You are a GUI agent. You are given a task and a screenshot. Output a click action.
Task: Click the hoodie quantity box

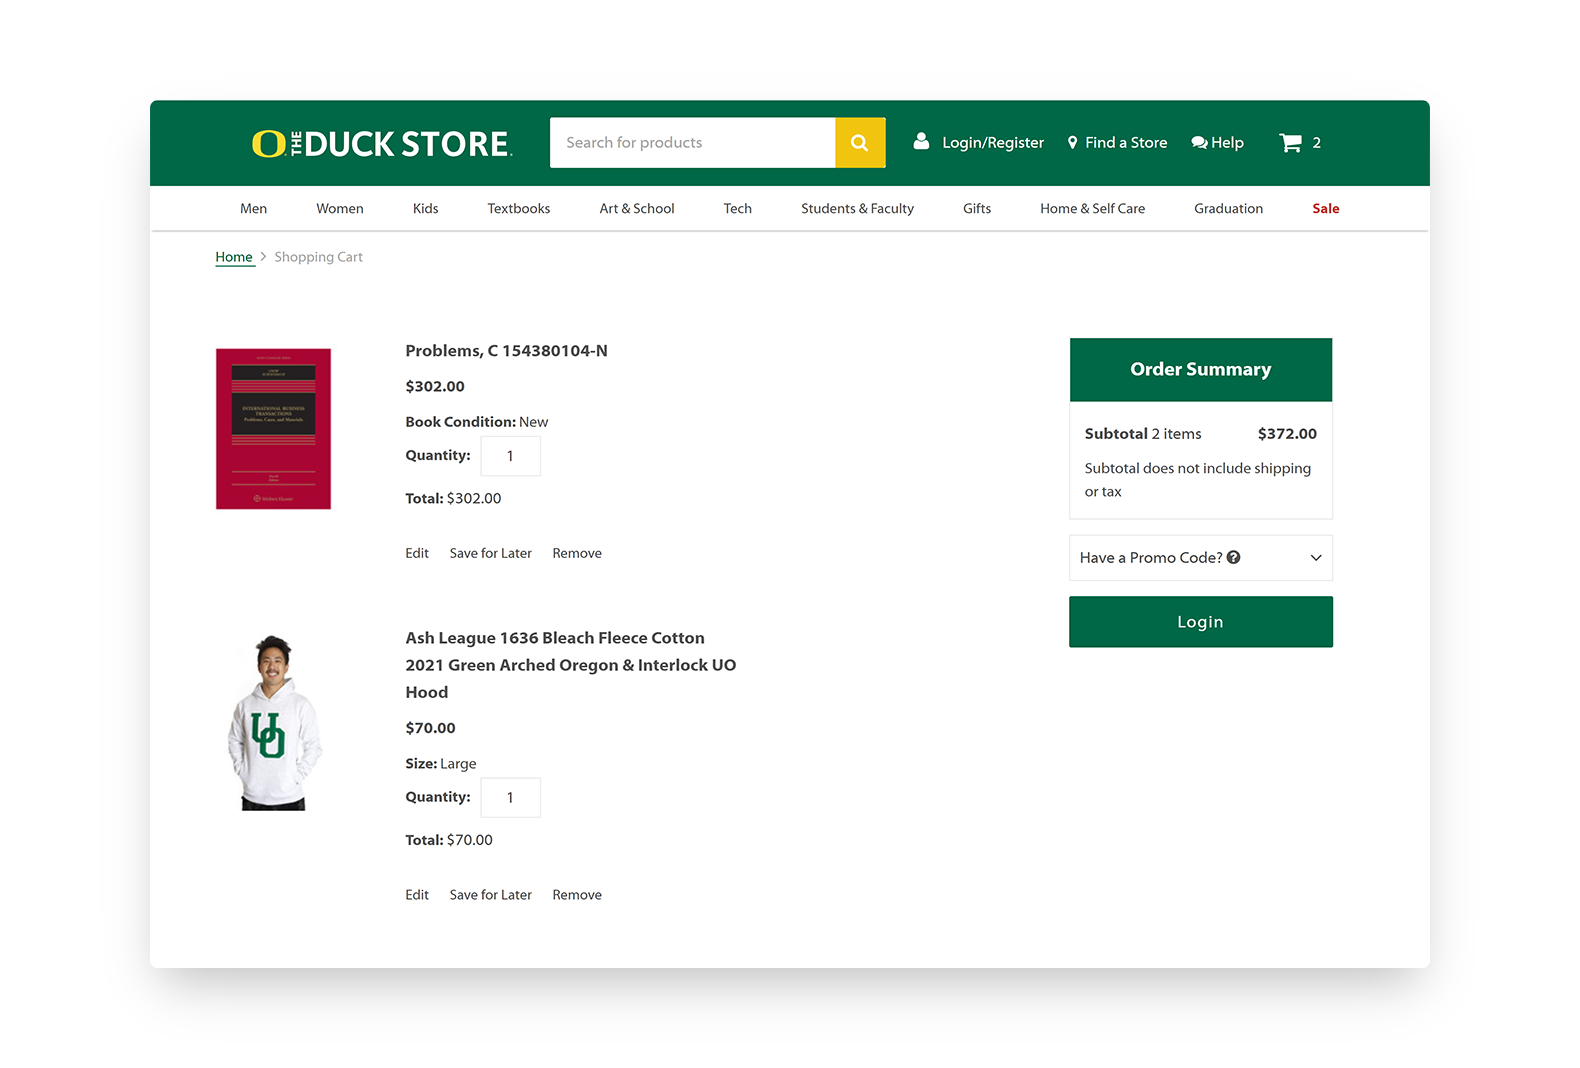[510, 798]
